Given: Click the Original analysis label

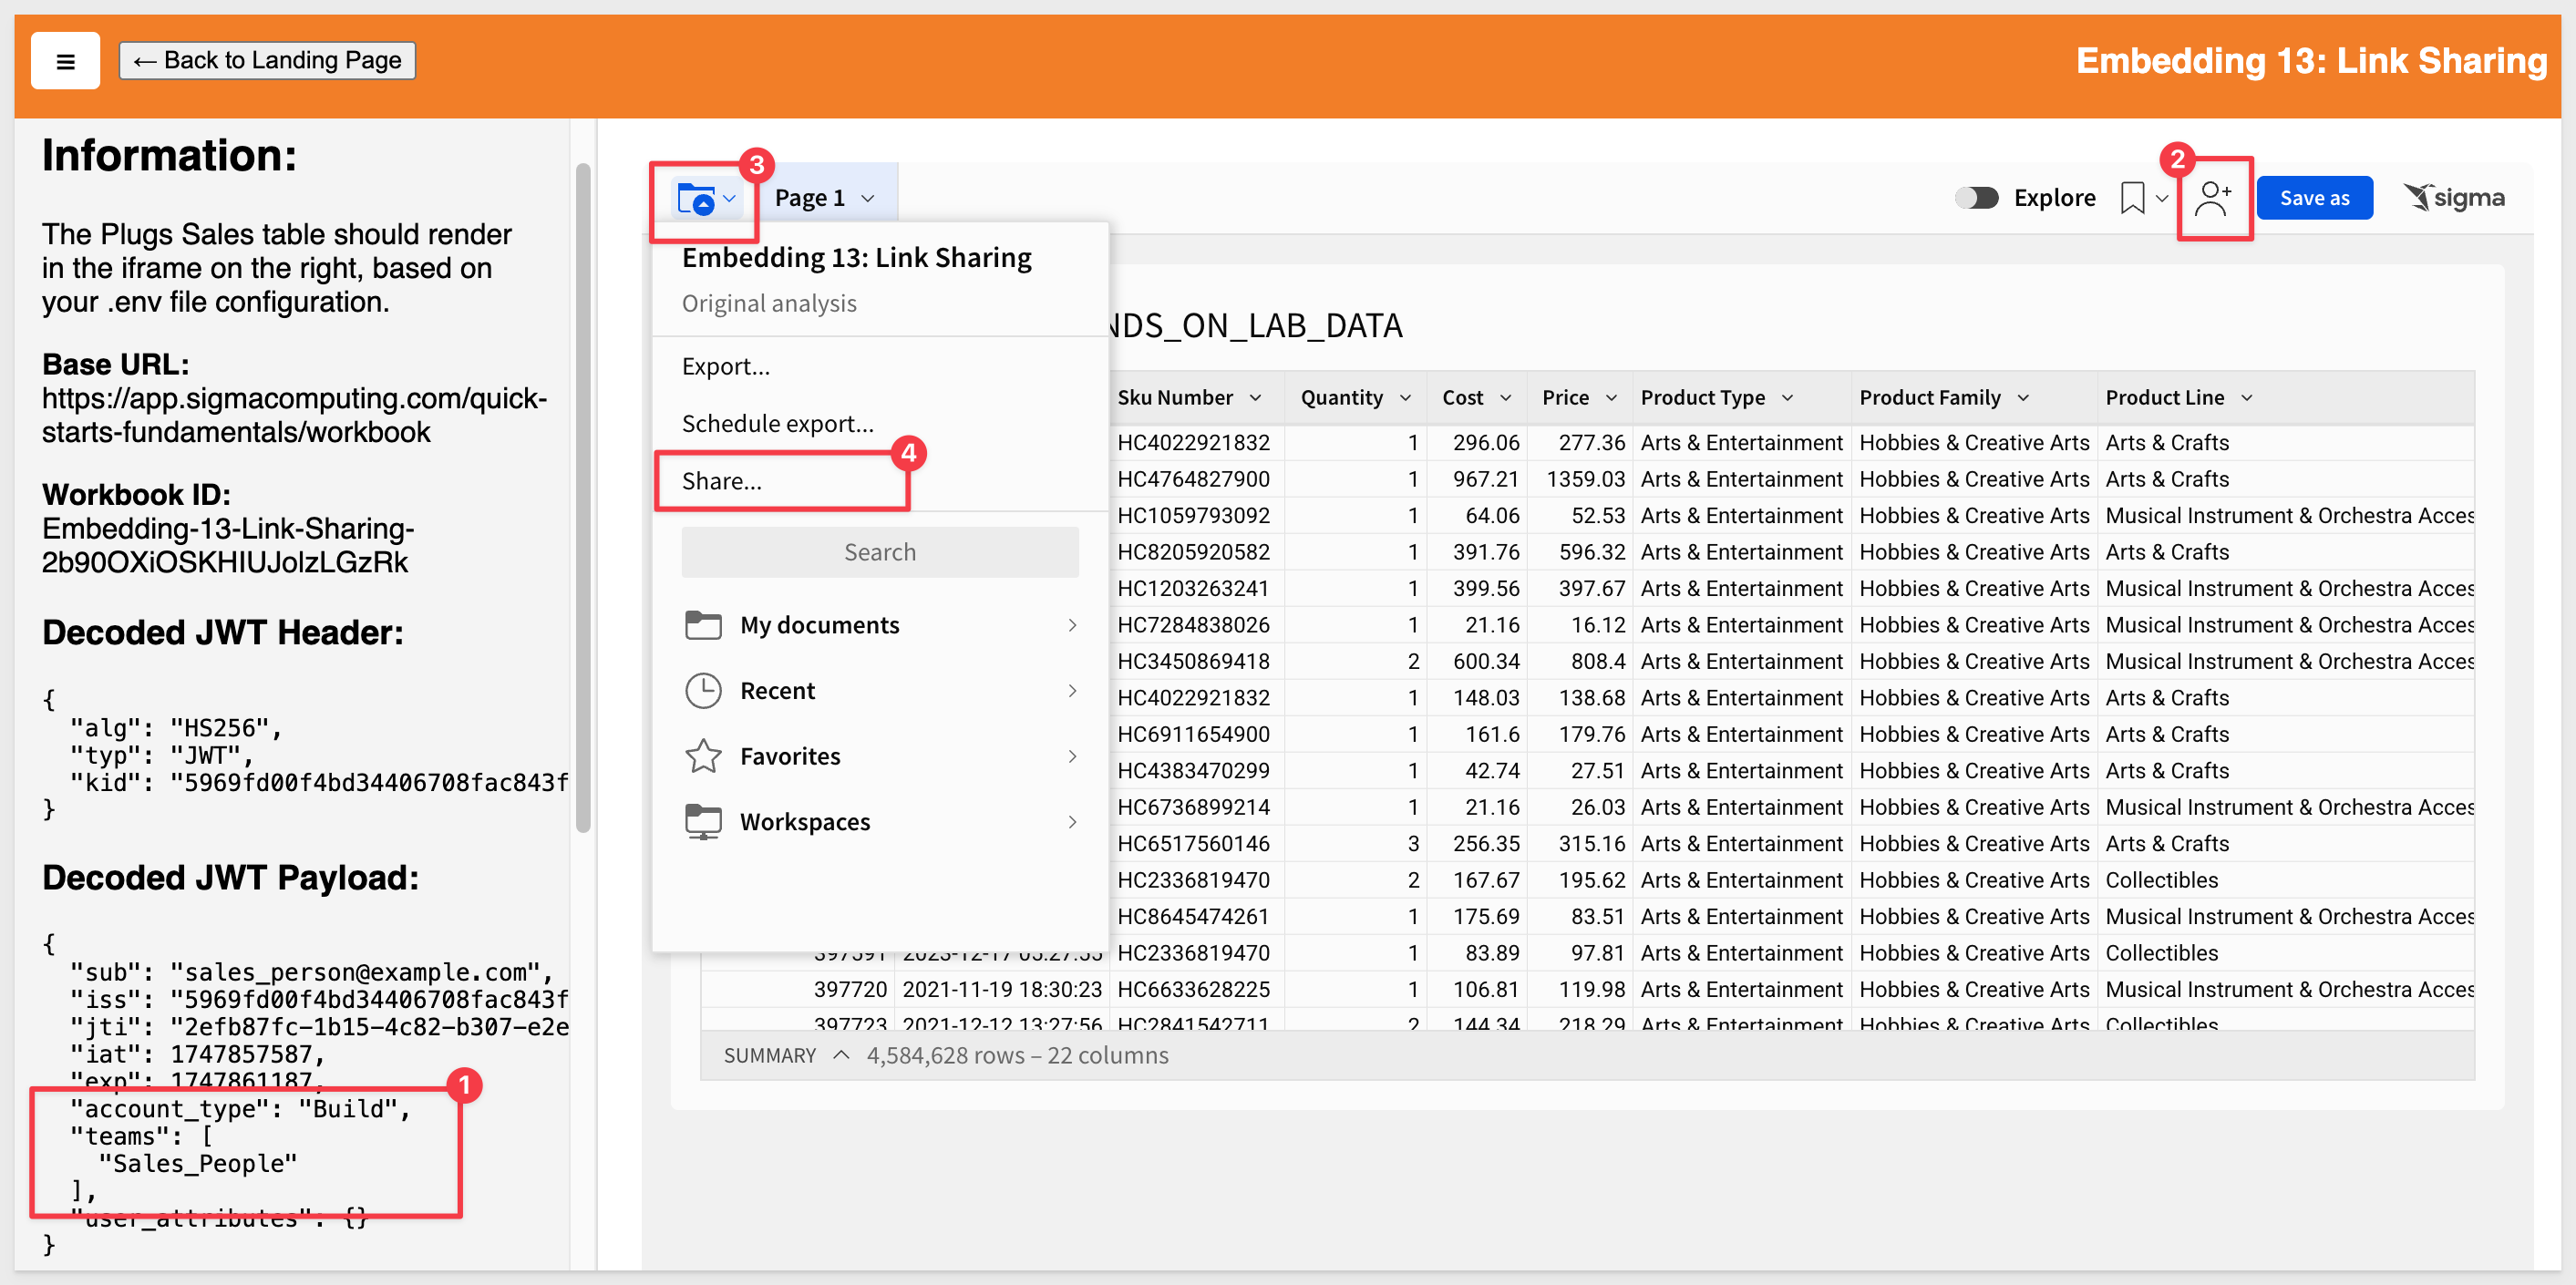Looking at the screenshot, I should click(769, 303).
